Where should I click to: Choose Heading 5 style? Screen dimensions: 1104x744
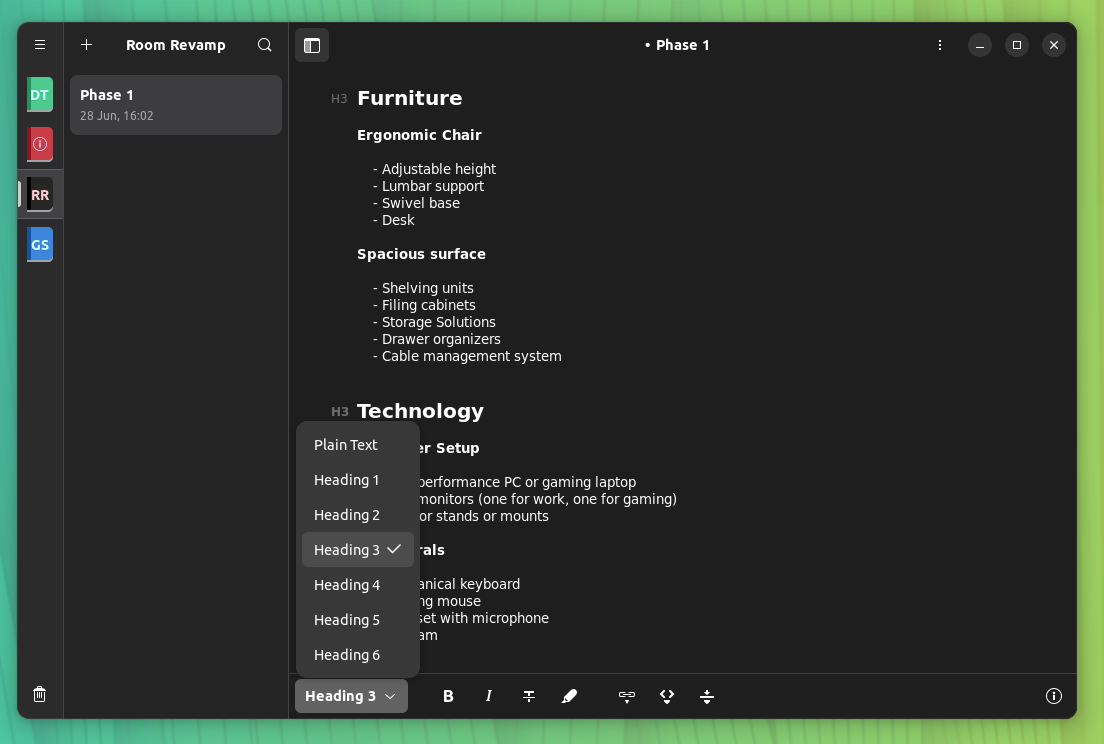pyautogui.click(x=358, y=620)
